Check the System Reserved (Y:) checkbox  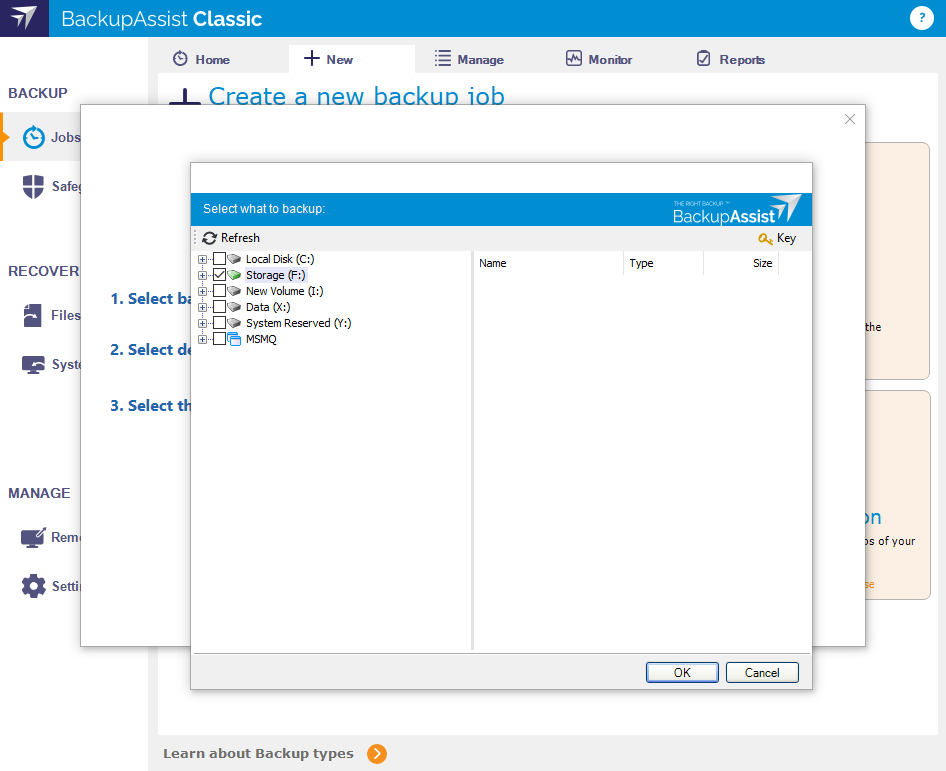tap(220, 323)
